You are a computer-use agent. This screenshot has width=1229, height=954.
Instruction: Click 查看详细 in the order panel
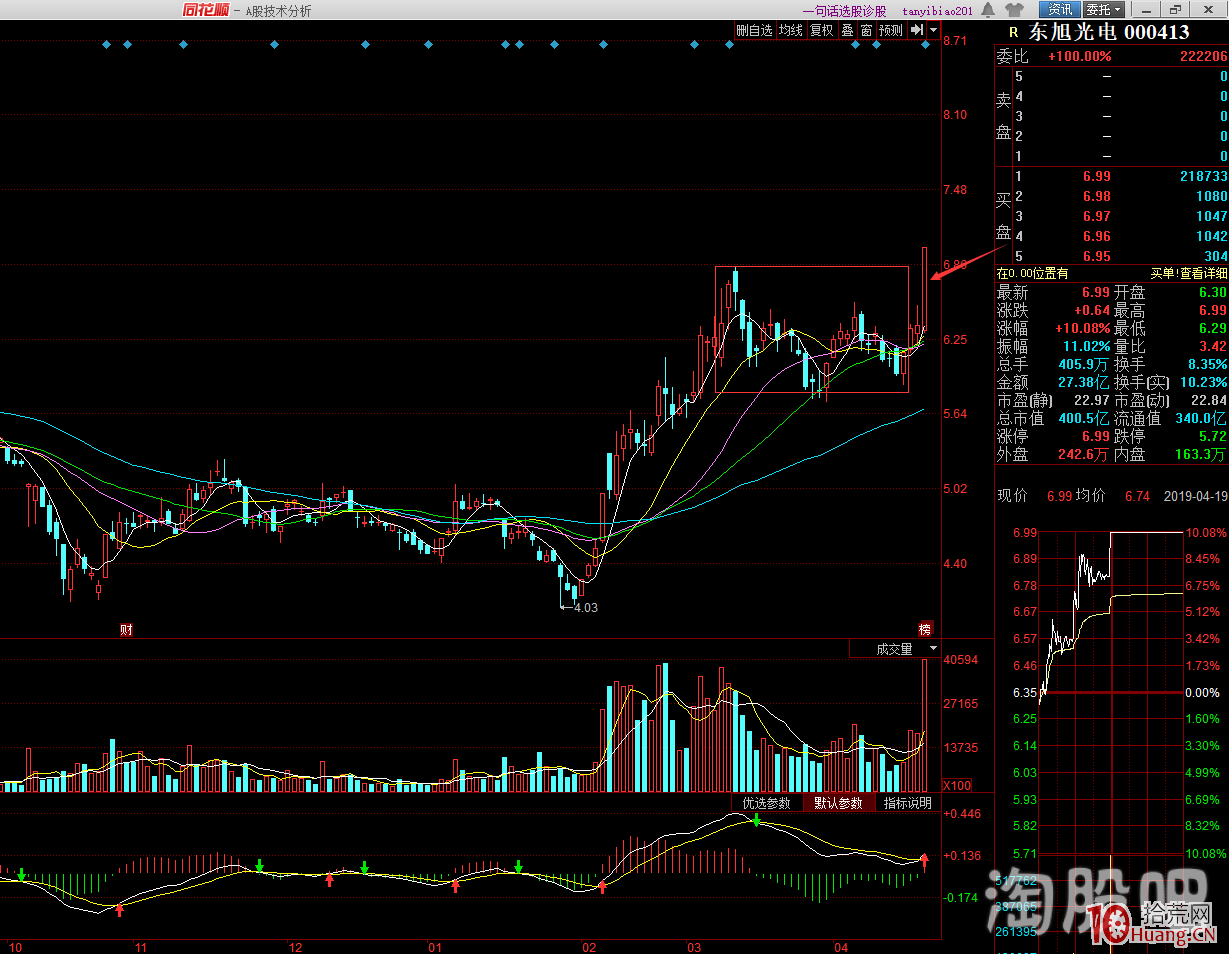(1203, 273)
